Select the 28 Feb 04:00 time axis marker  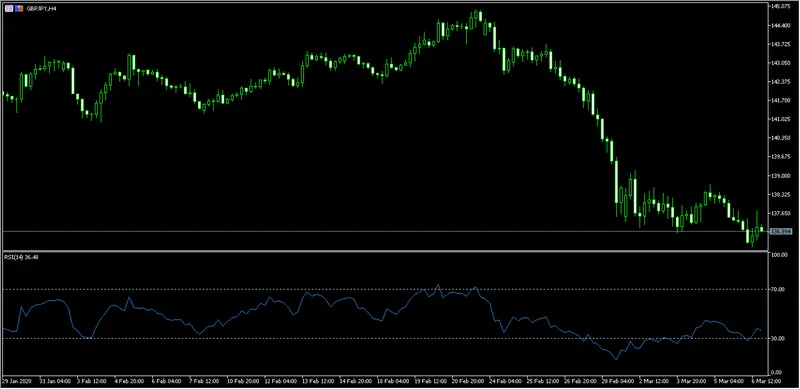(x=618, y=381)
